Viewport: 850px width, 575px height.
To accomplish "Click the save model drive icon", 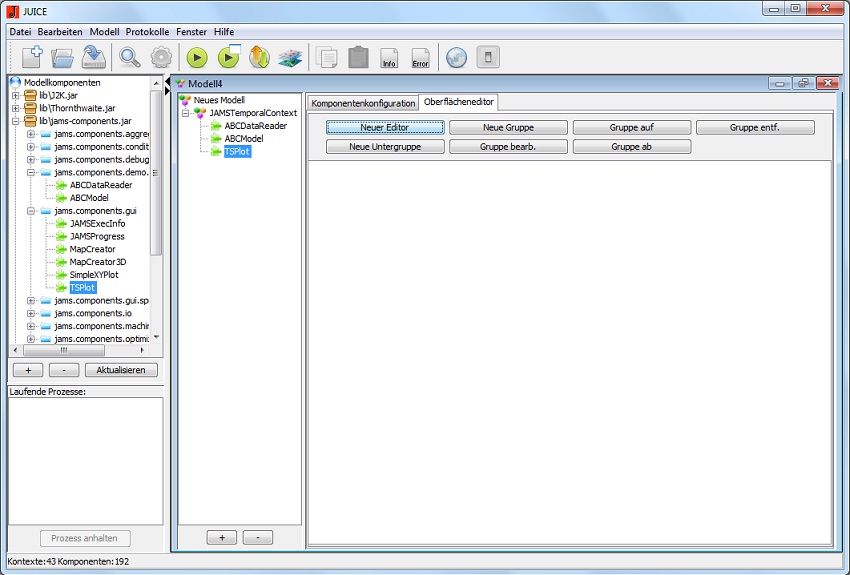I will (94, 57).
